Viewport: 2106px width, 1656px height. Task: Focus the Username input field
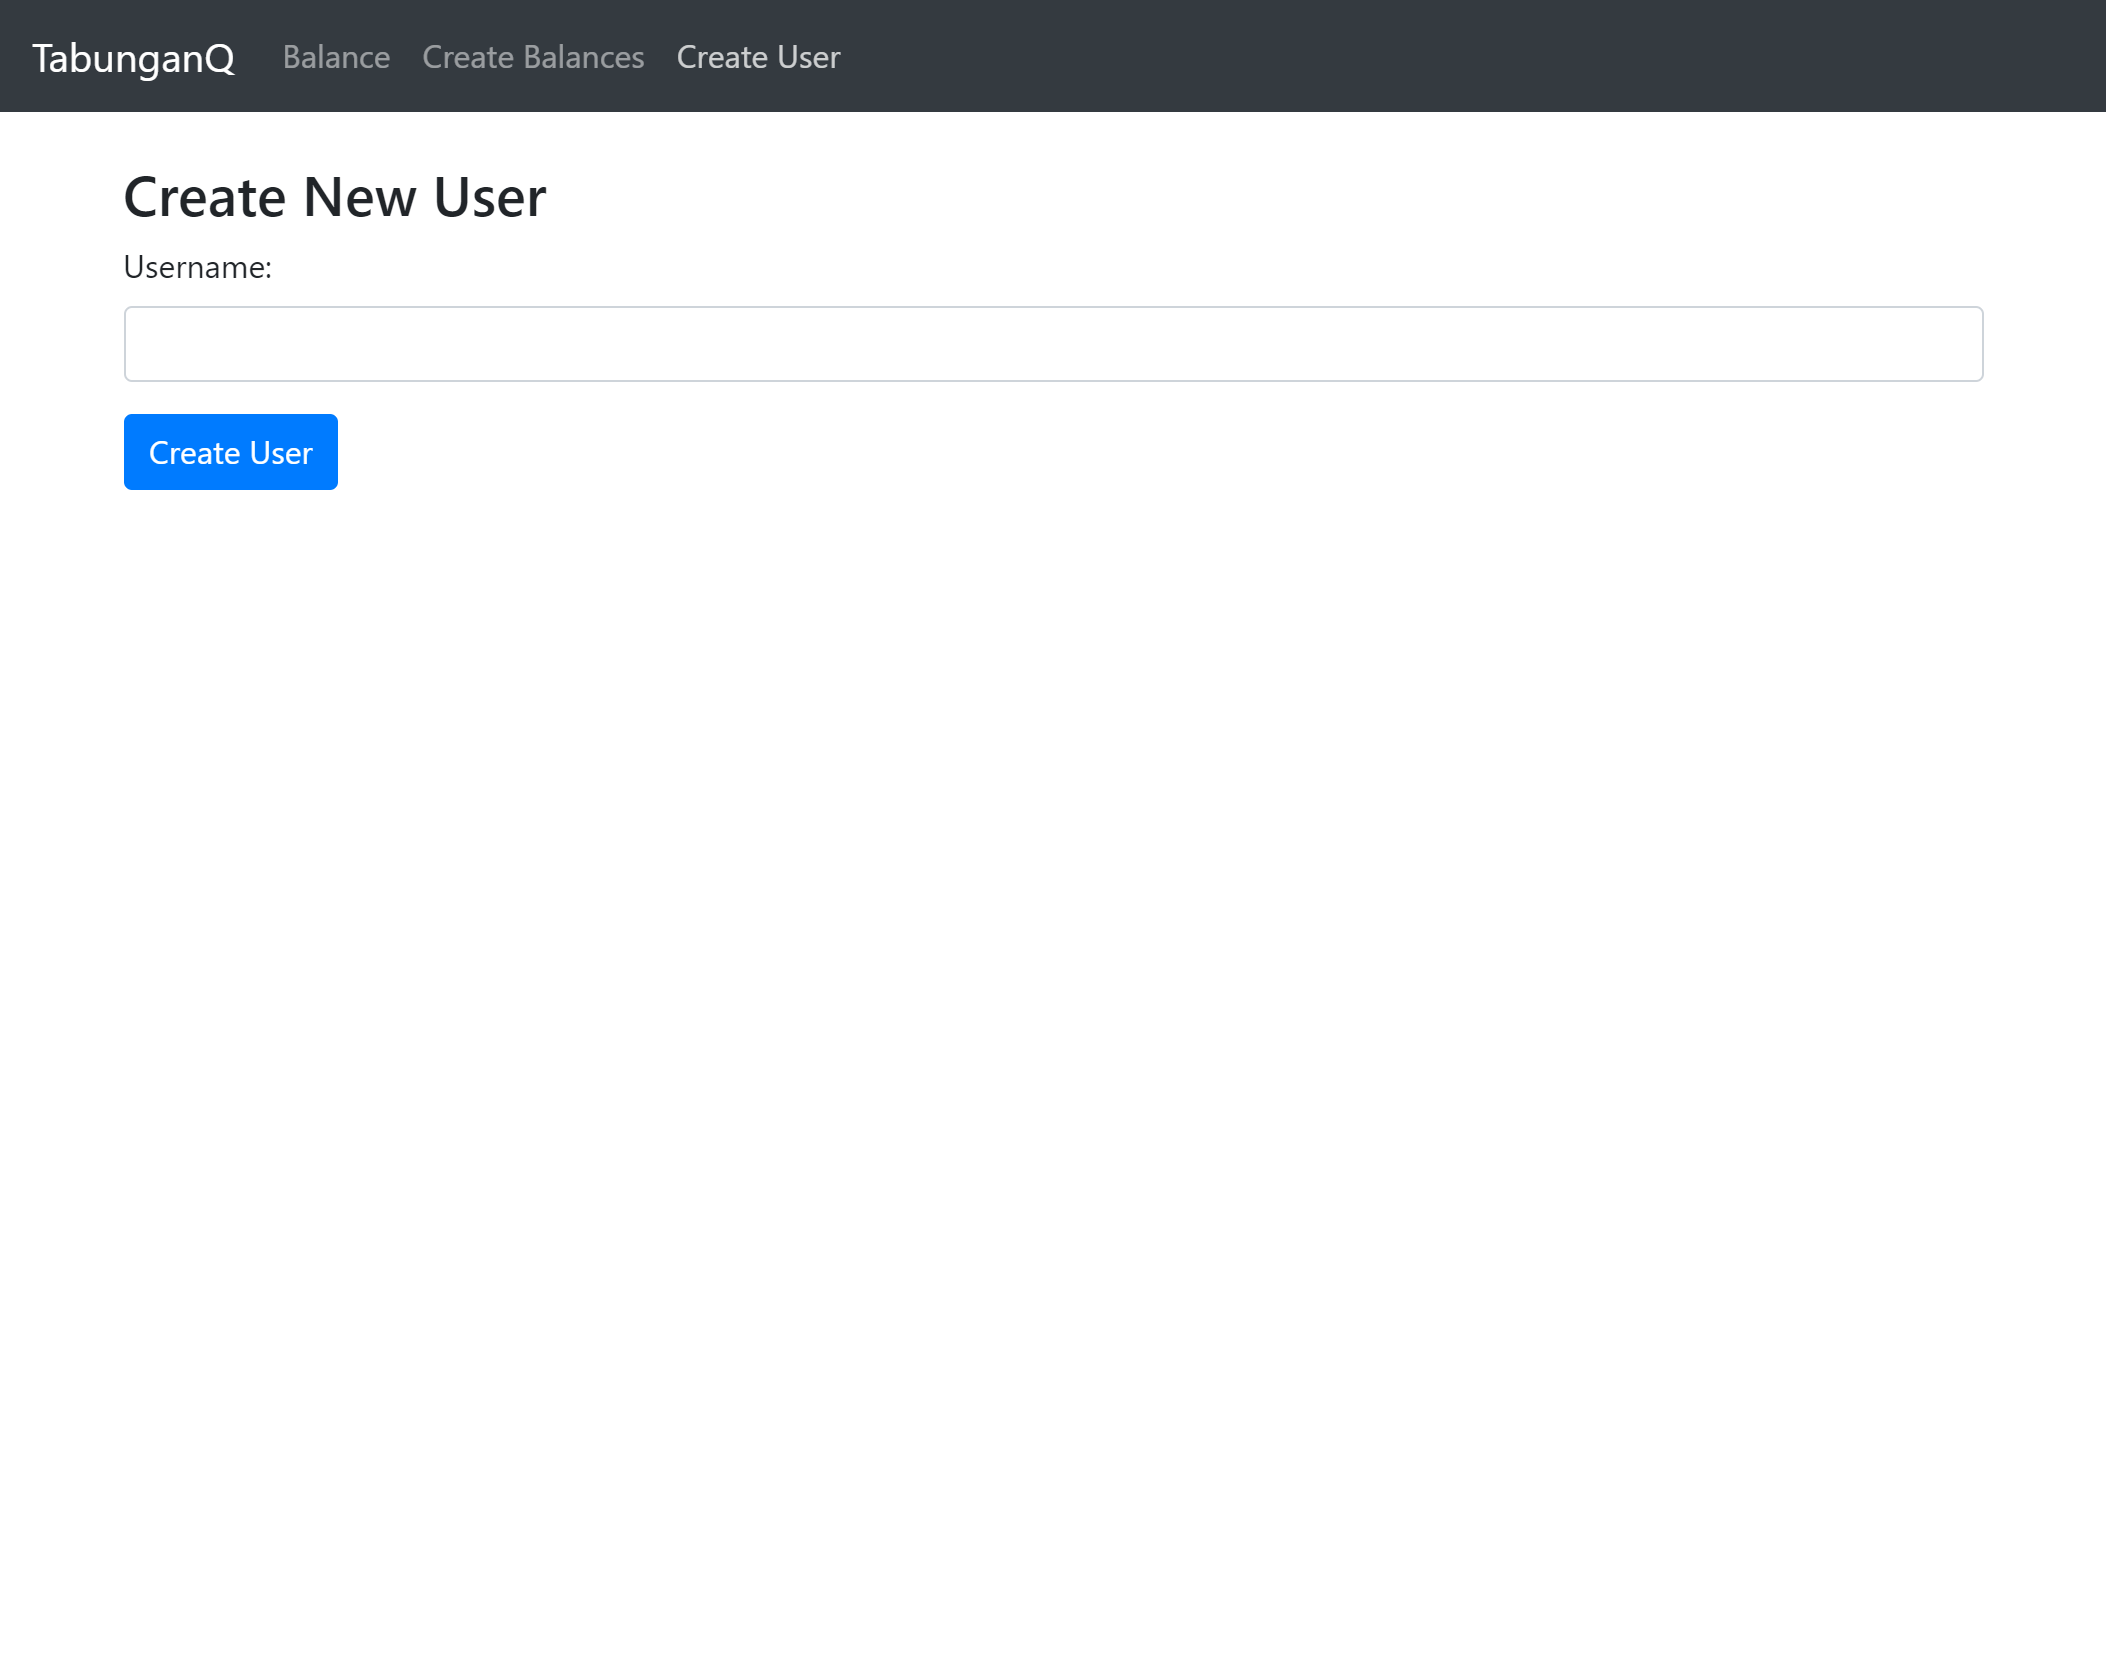tap(1053, 344)
